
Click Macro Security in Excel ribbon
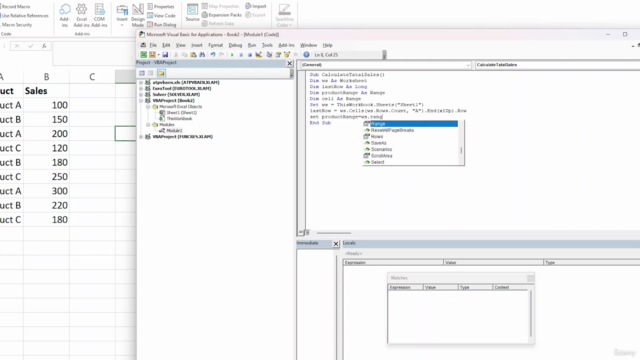[x=16, y=24]
